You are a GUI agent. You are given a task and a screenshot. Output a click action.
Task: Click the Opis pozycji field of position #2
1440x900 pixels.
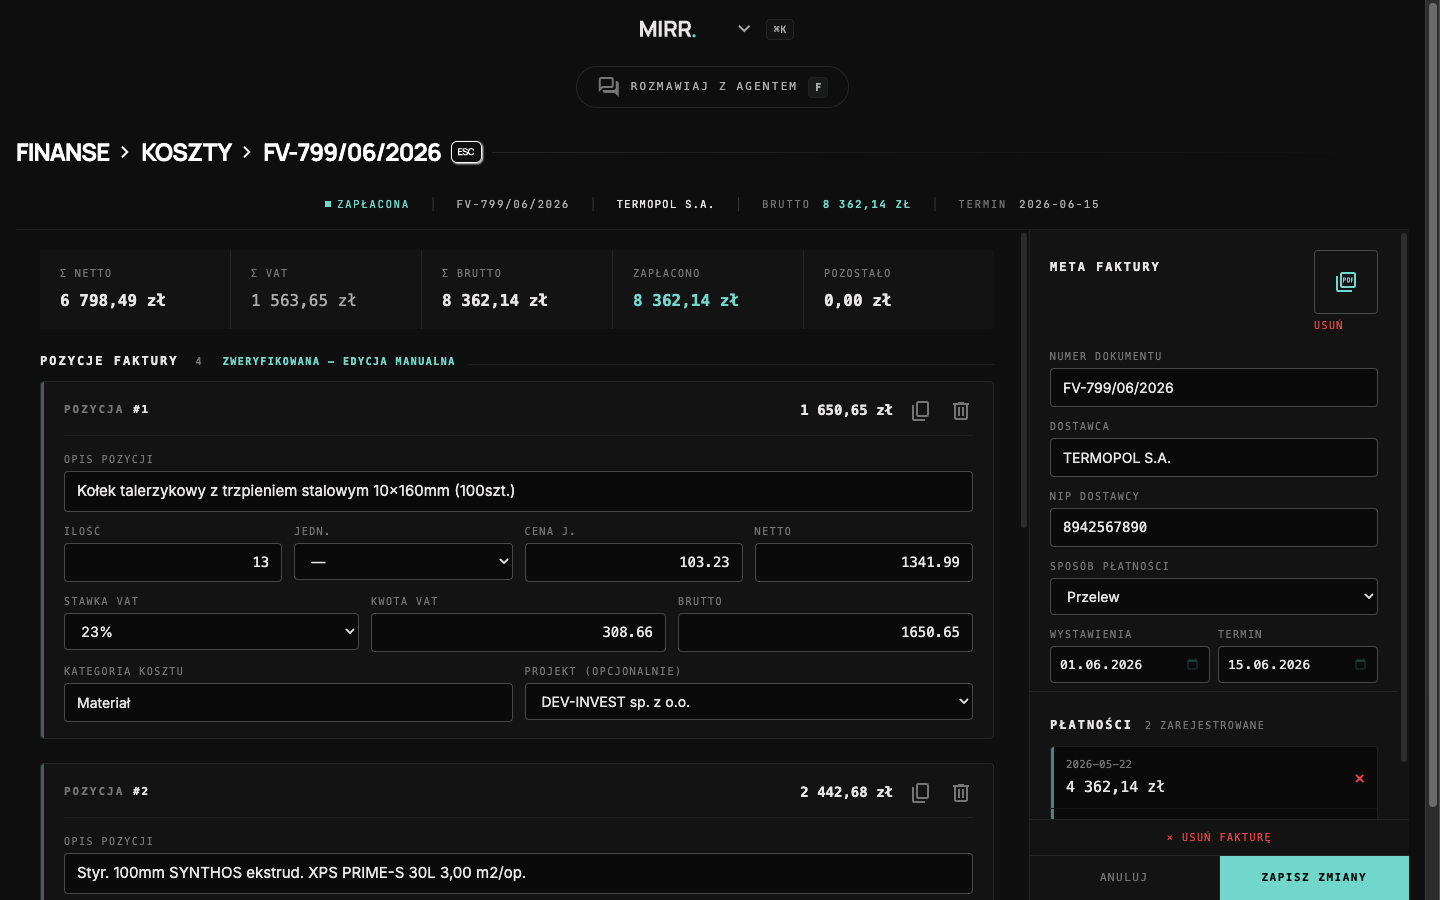[518, 873]
